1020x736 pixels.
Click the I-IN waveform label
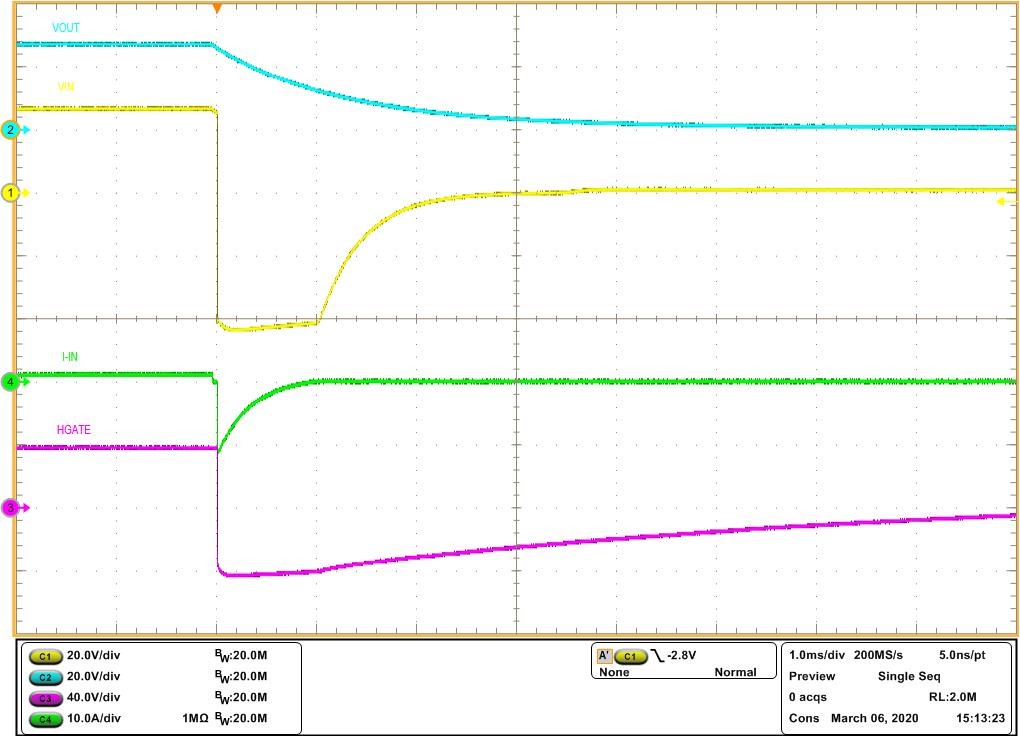point(71,357)
